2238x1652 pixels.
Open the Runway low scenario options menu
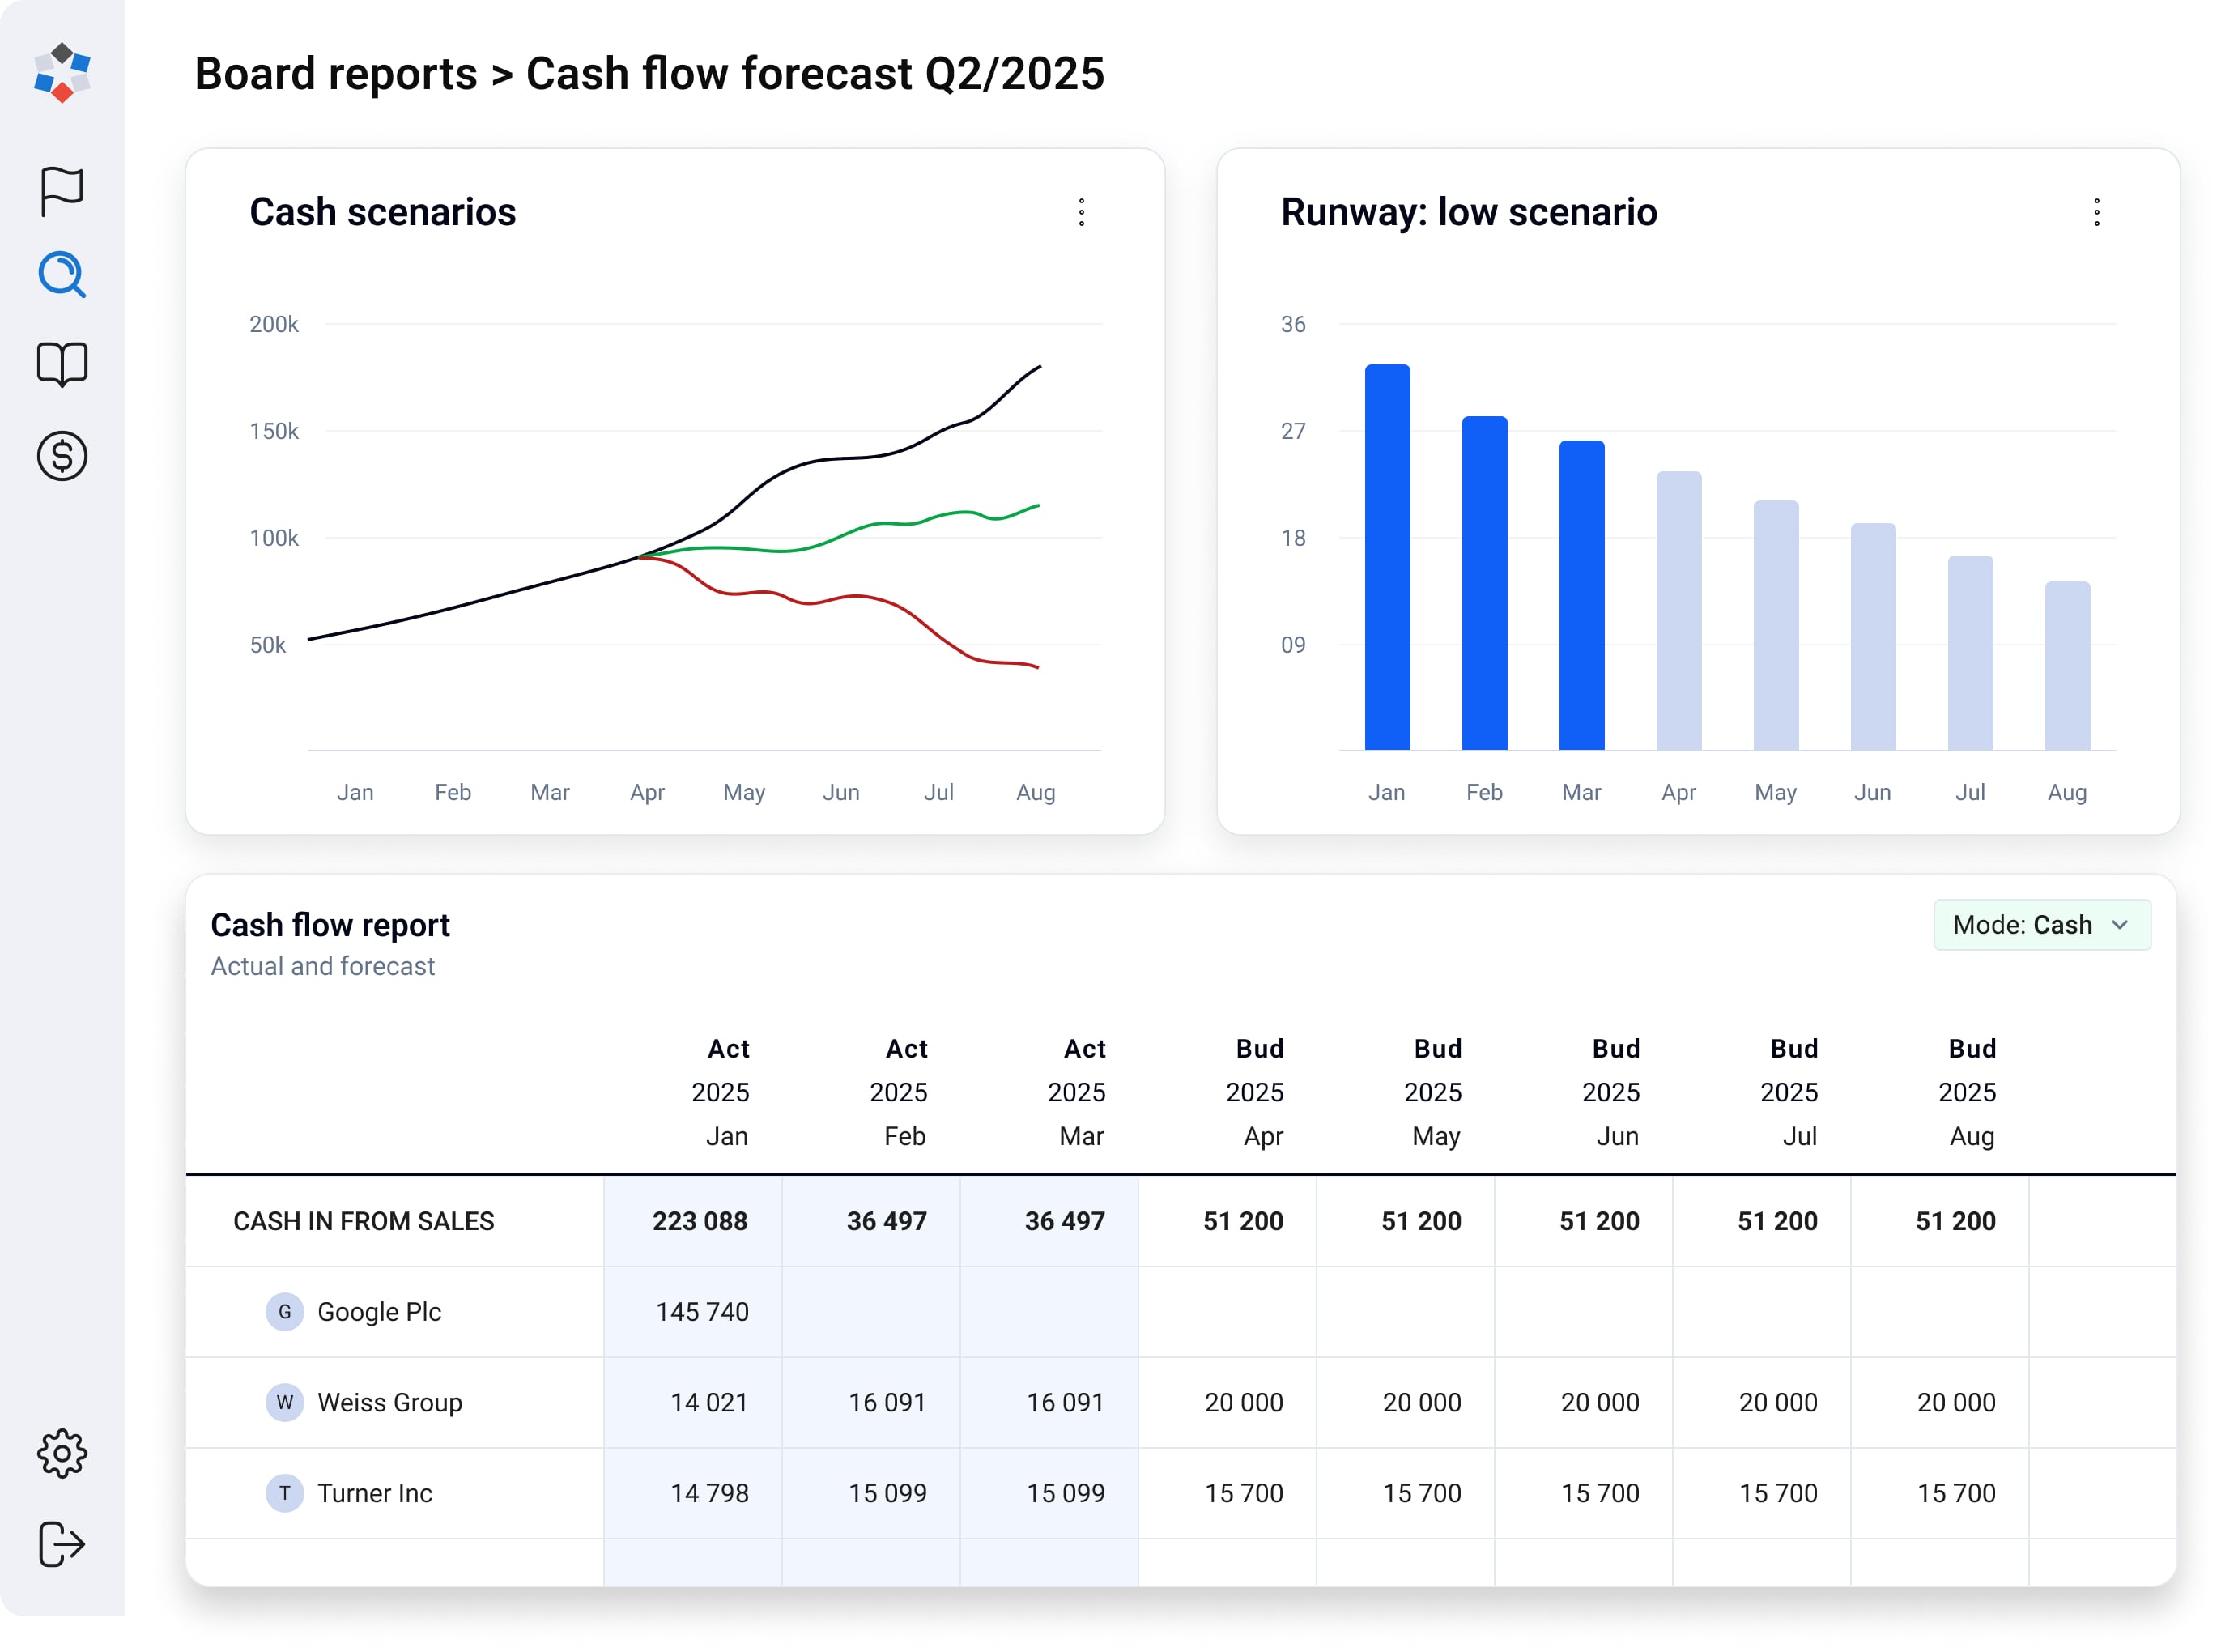(2098, 212)
